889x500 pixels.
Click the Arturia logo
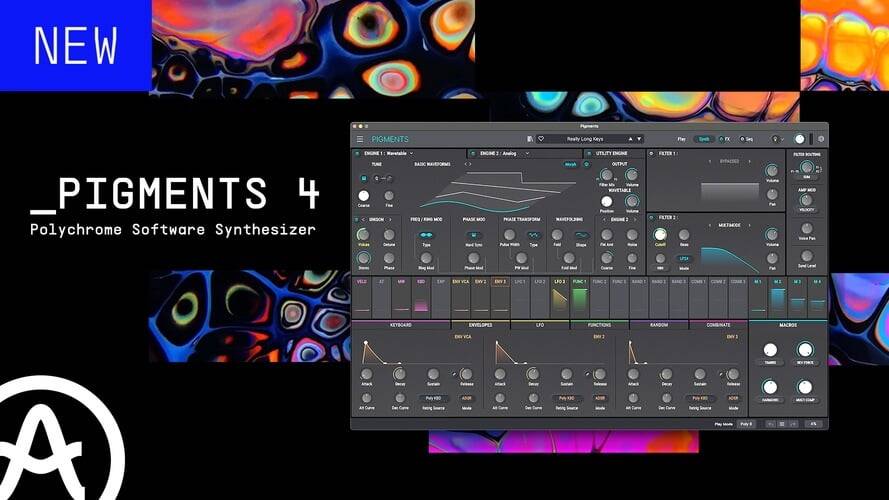[55, 439]
